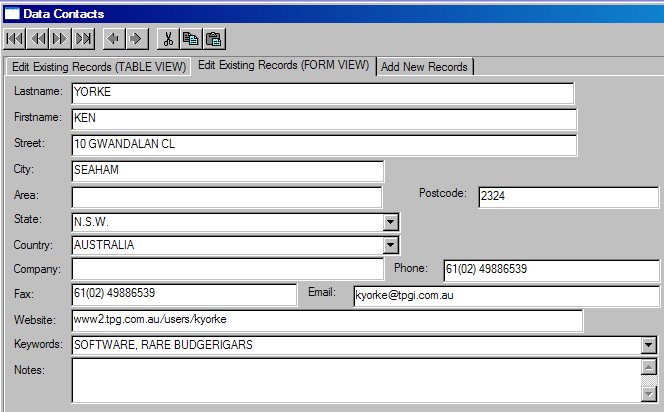664x412 pixels.
Task: Go to the first record
Action: (15, 39)
